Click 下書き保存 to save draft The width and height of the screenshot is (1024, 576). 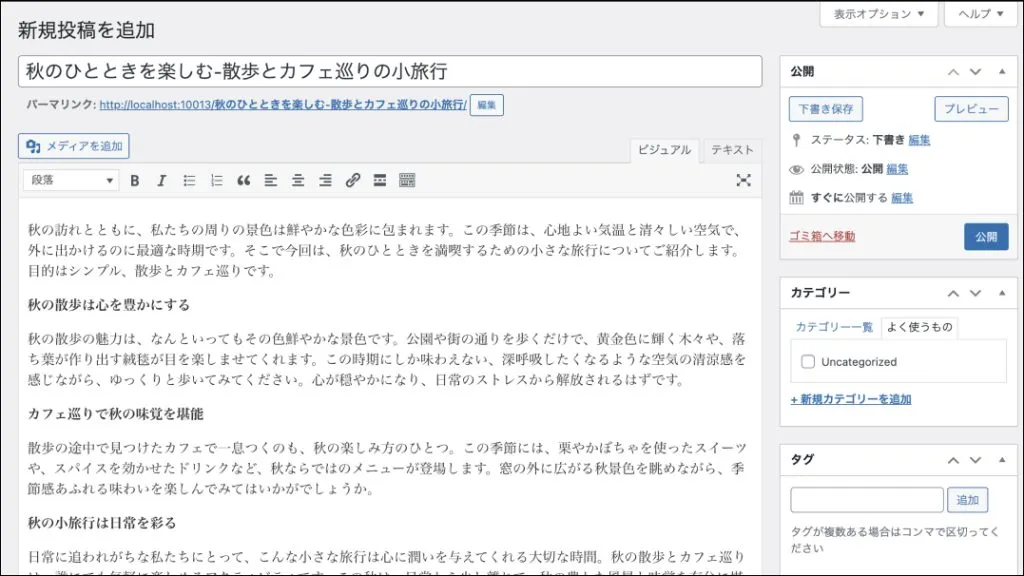click(825, 109)
